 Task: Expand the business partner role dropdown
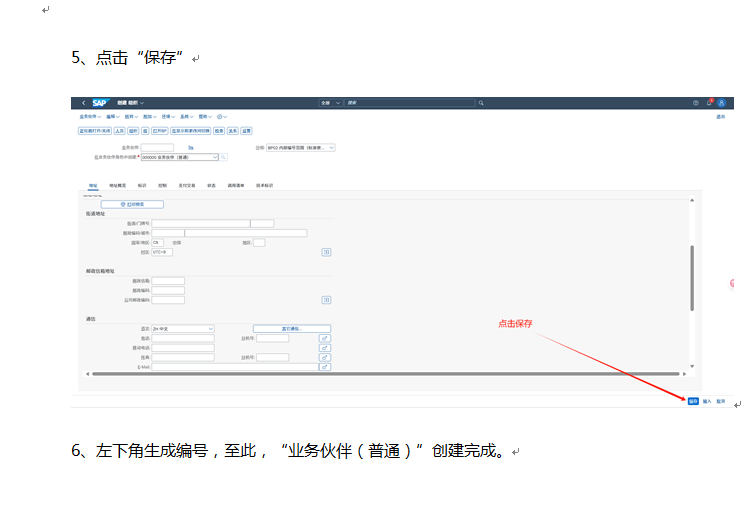(215, 157)
